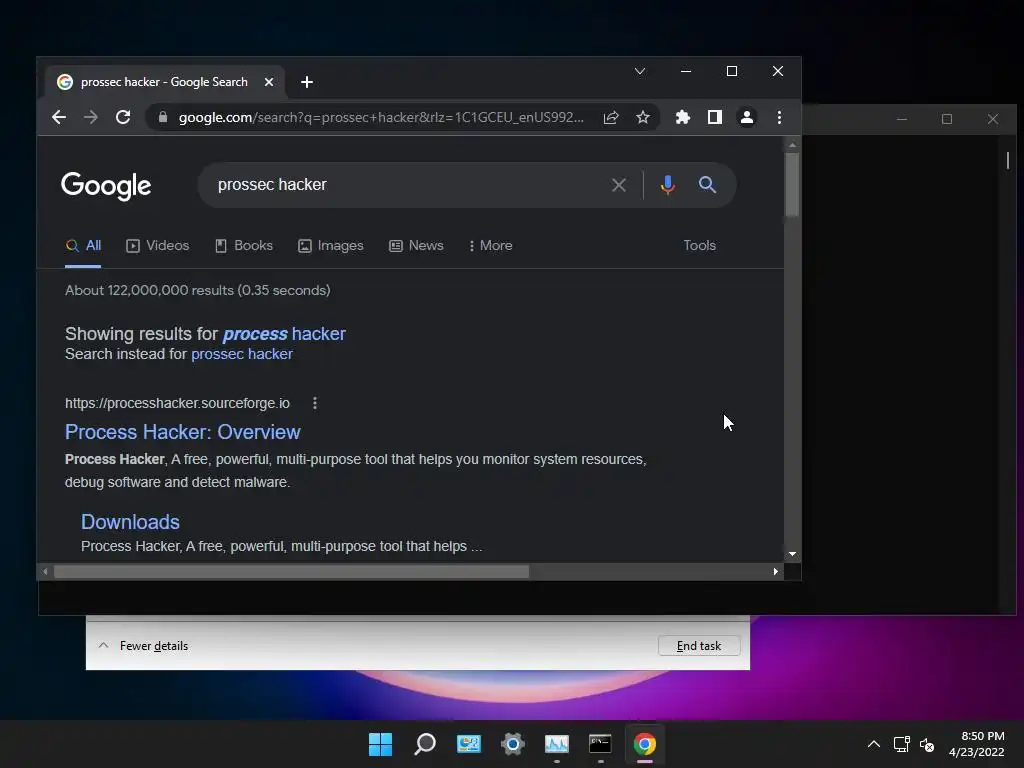Start voice search with the microphone icon

pyautogui.click(x=667, y=185)
